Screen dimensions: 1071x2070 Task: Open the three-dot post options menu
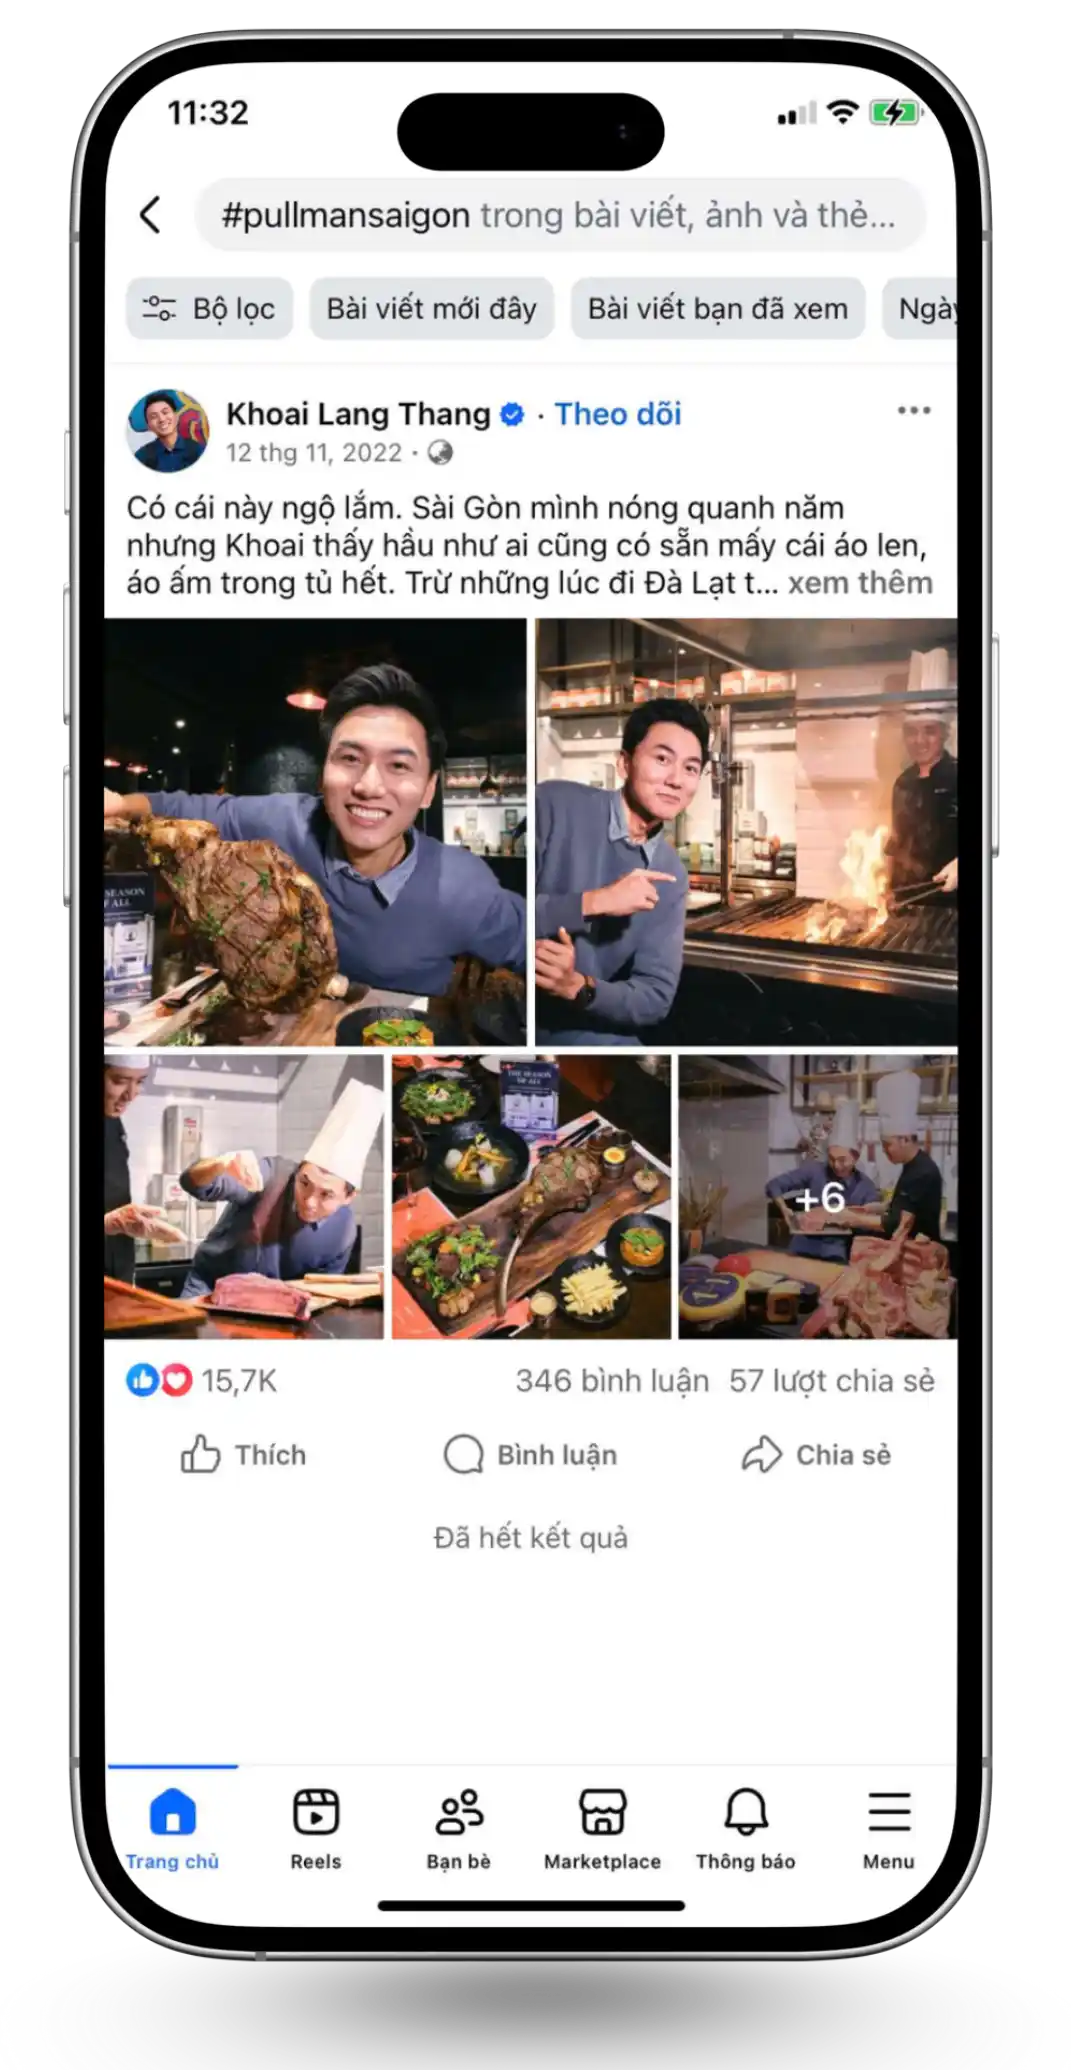[914, 410]
